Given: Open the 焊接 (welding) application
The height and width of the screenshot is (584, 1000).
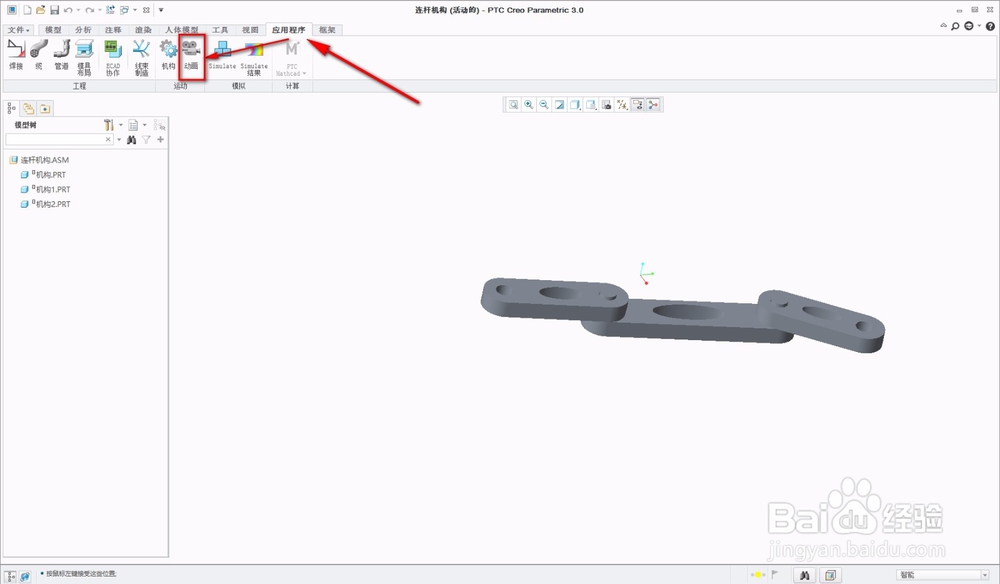Looking at the screenshot, I should pyautogui.click(x=16, y=55).
